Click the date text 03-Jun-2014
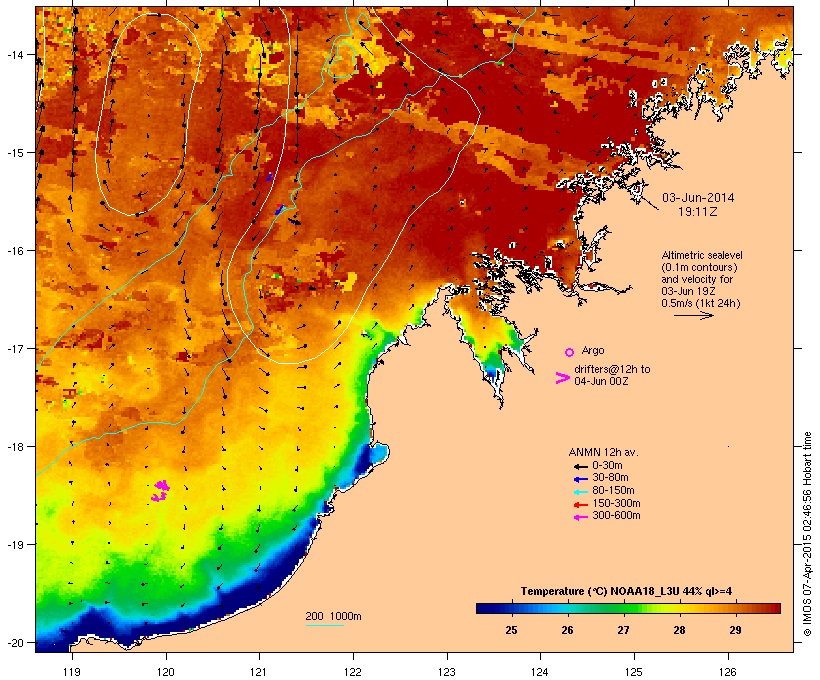Viewport: 820px width, 680px height. point(698,198)
